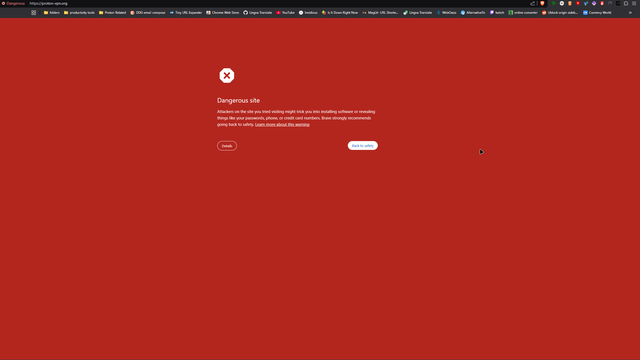
Task: Open the YouTube bookmark
Action: pos(285,13)
